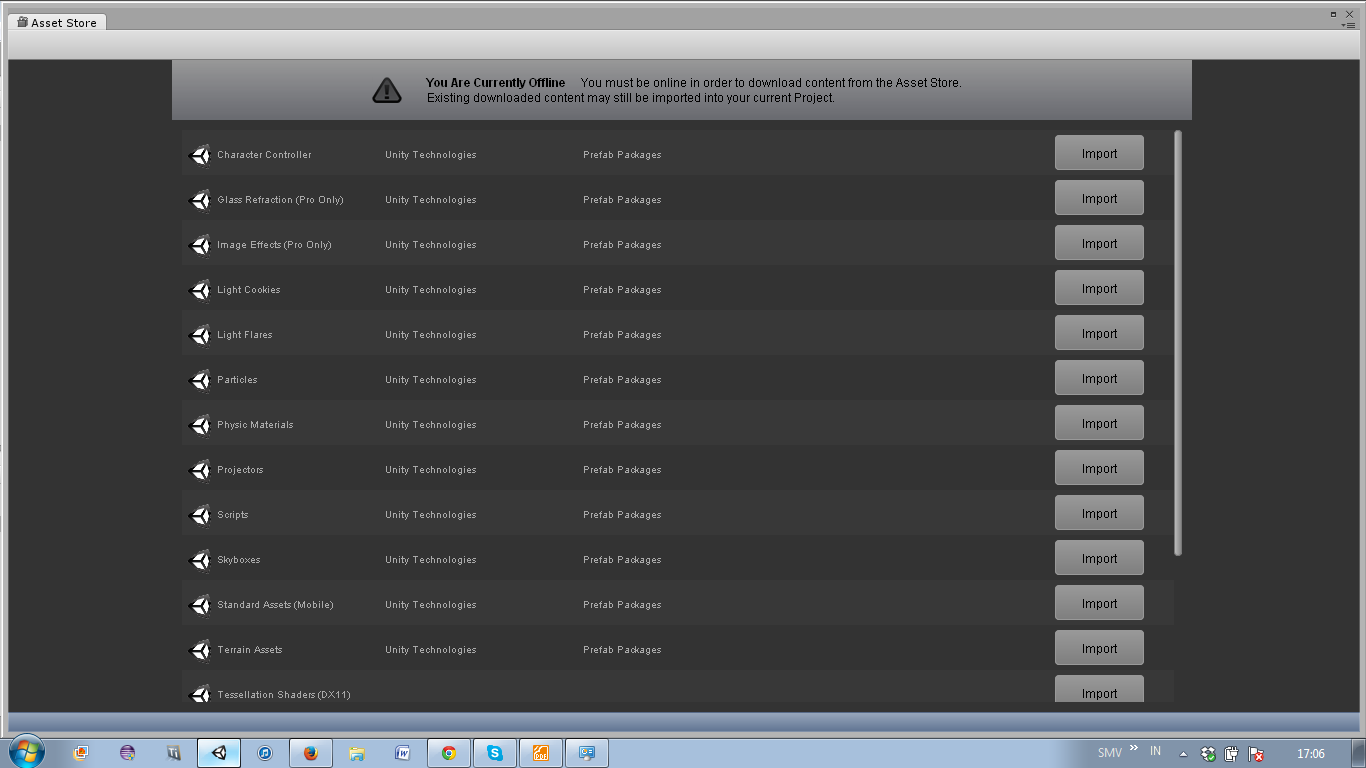Viewport: 1366px width, 768px height.
Task: Click the Unity logo beside Physic Materials
Action: tap(200, 426)
